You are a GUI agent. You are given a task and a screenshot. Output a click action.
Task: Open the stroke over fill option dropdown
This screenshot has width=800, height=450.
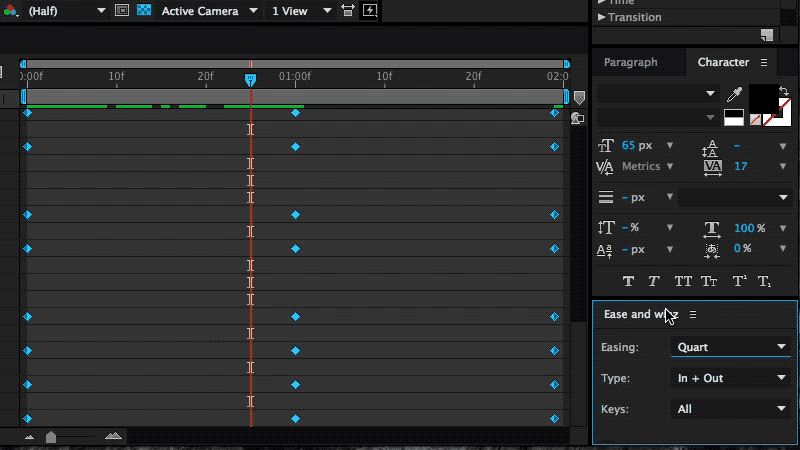click(734, 197)
